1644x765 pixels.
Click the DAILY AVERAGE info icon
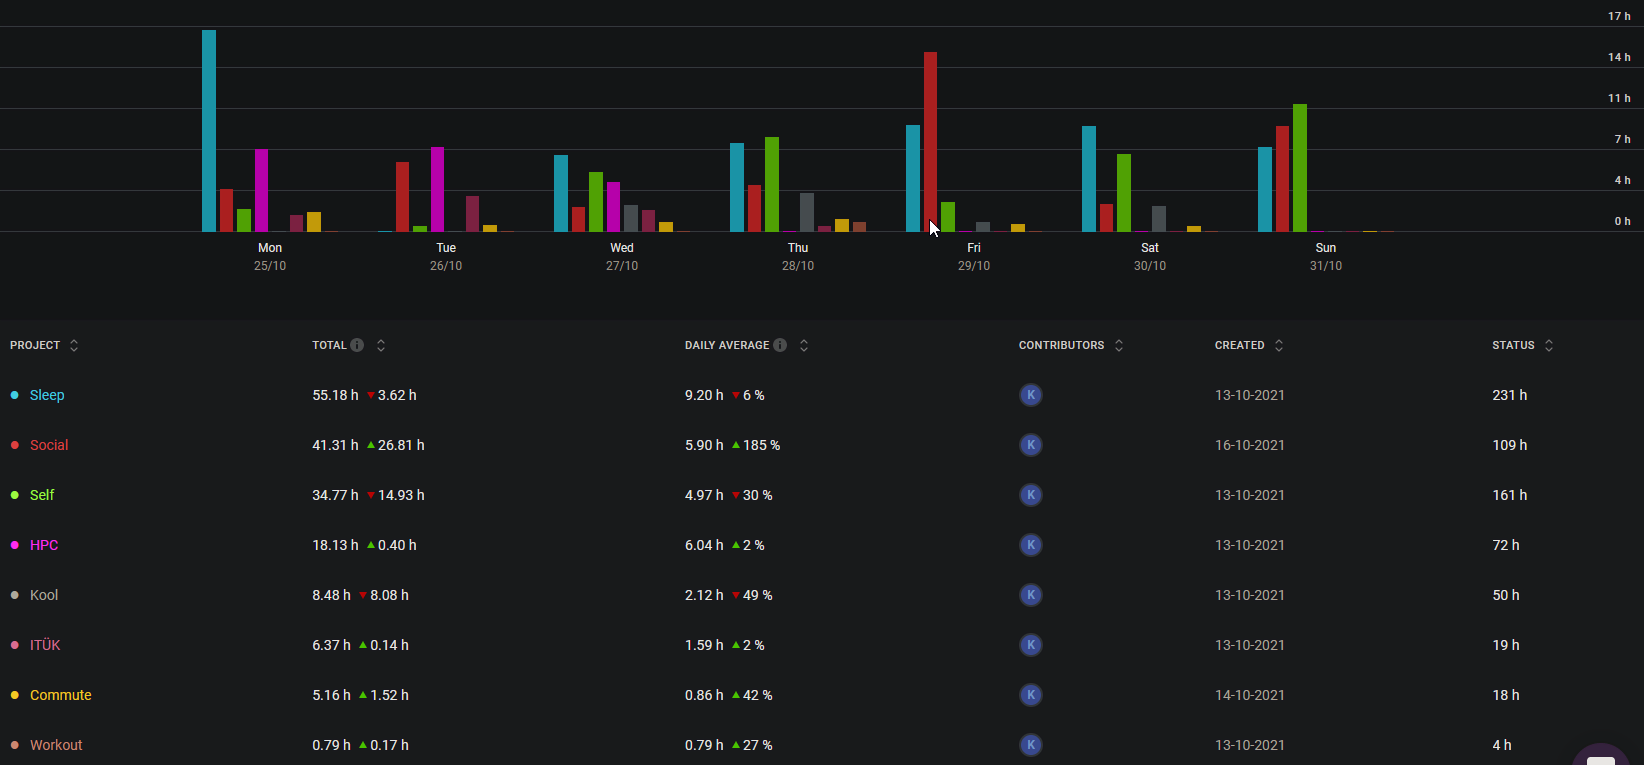780,345
